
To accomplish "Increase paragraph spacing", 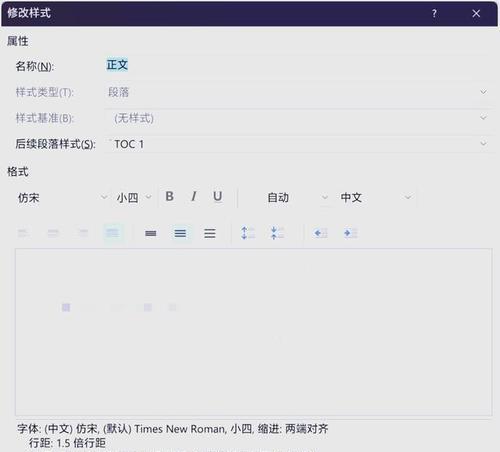I will pyautogui.click(x=248, y=233).
